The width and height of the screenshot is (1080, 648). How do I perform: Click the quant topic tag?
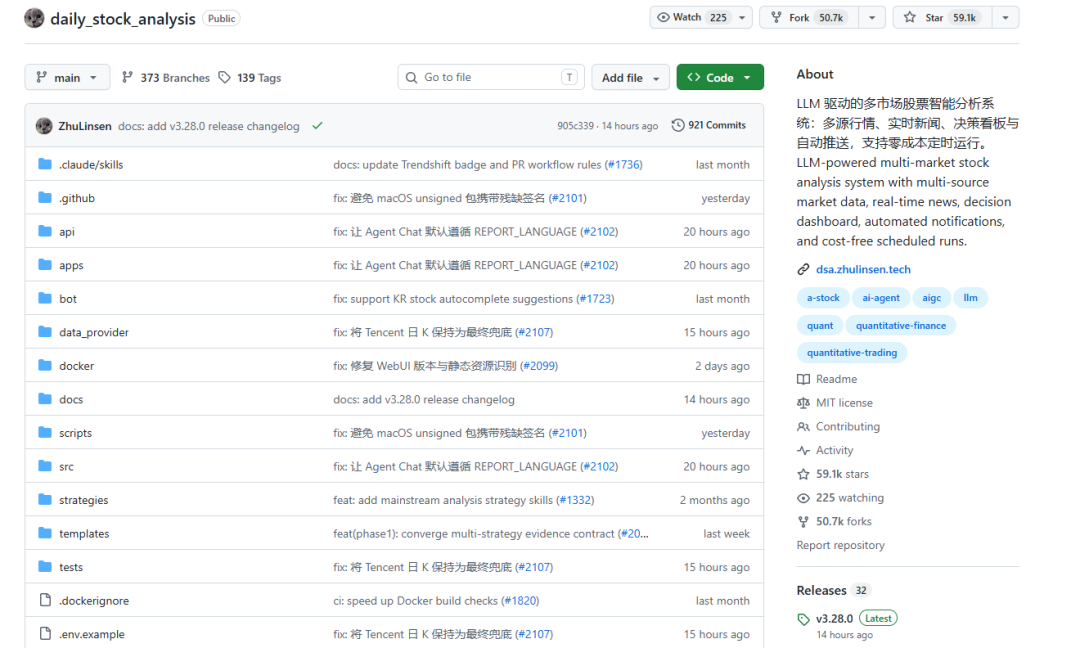(x=820, y=326)
